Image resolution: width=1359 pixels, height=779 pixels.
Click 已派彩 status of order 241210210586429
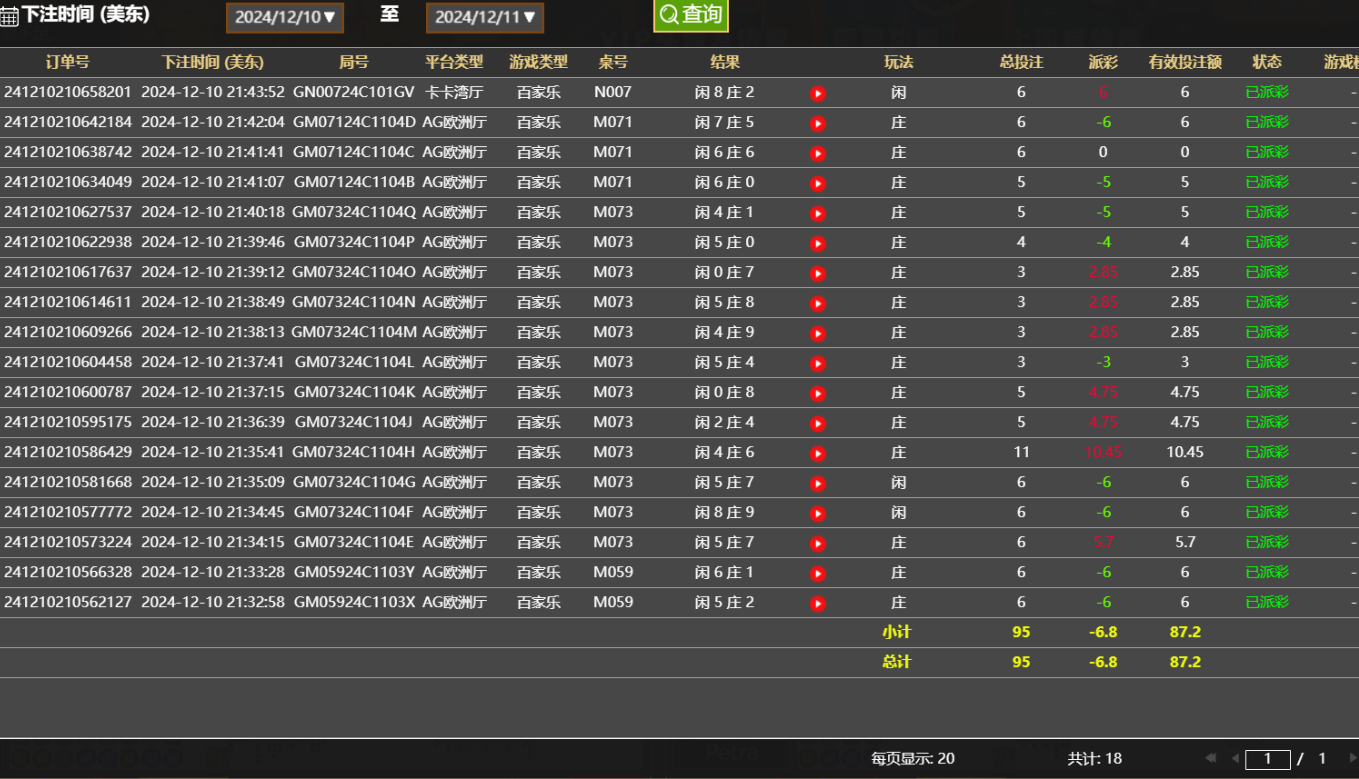[1267, 452]
